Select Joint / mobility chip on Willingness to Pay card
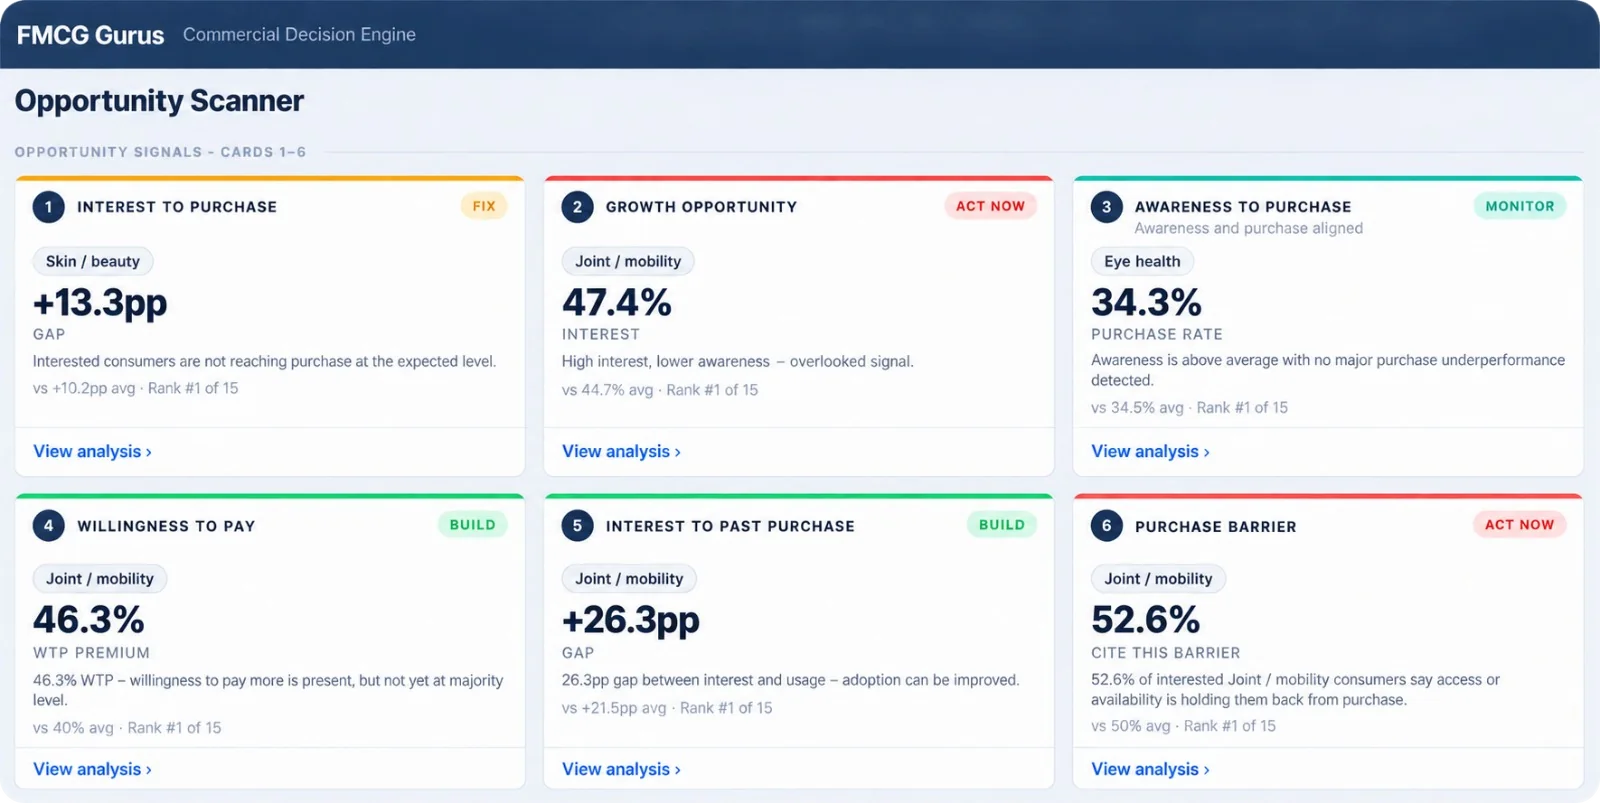Image resolution: width=1600 pixels, height=803 pixels. coord(100,579)
